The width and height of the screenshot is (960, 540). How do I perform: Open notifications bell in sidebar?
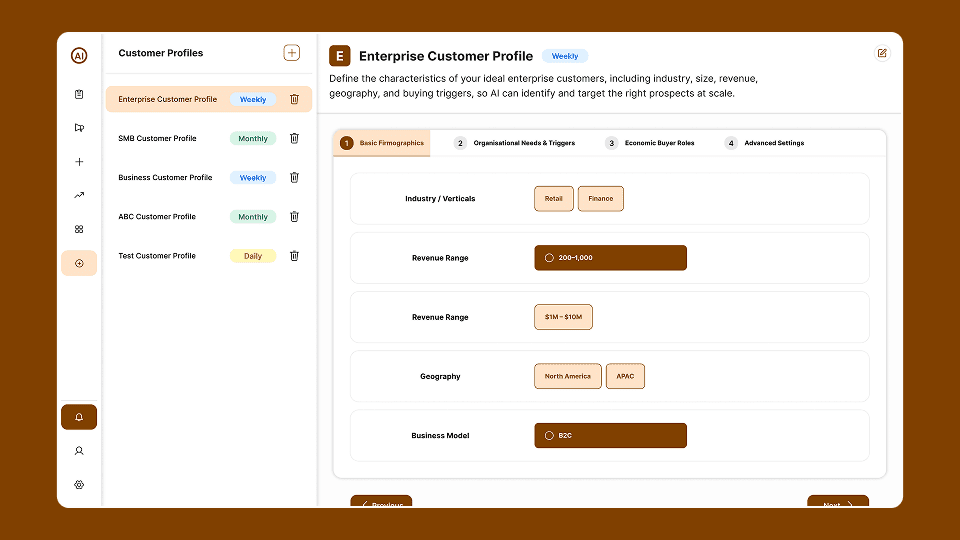[79, 417]
